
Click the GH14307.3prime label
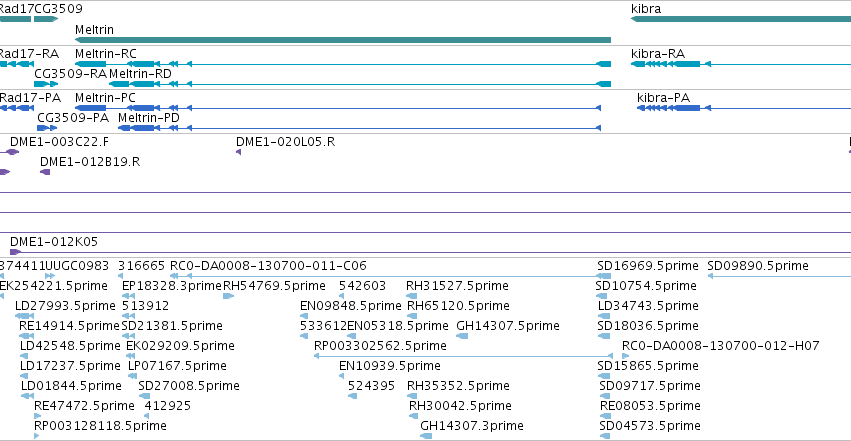(472, 426)
